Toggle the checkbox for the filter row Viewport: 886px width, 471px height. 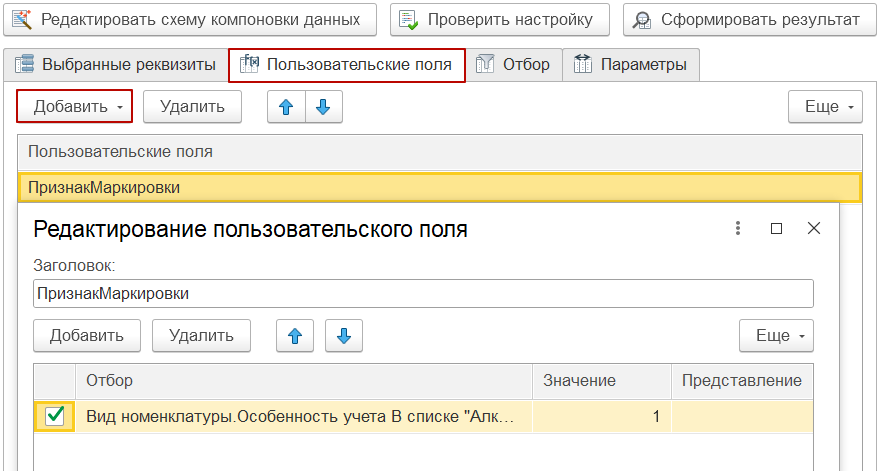pyautogui.click(x=55, y=417)
